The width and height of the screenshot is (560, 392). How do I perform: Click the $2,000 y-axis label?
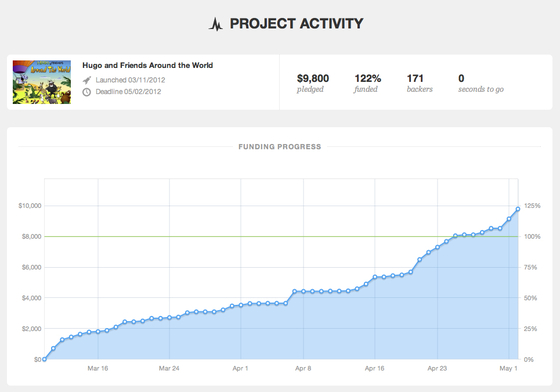pyautogui.click(x=31, y=329)
